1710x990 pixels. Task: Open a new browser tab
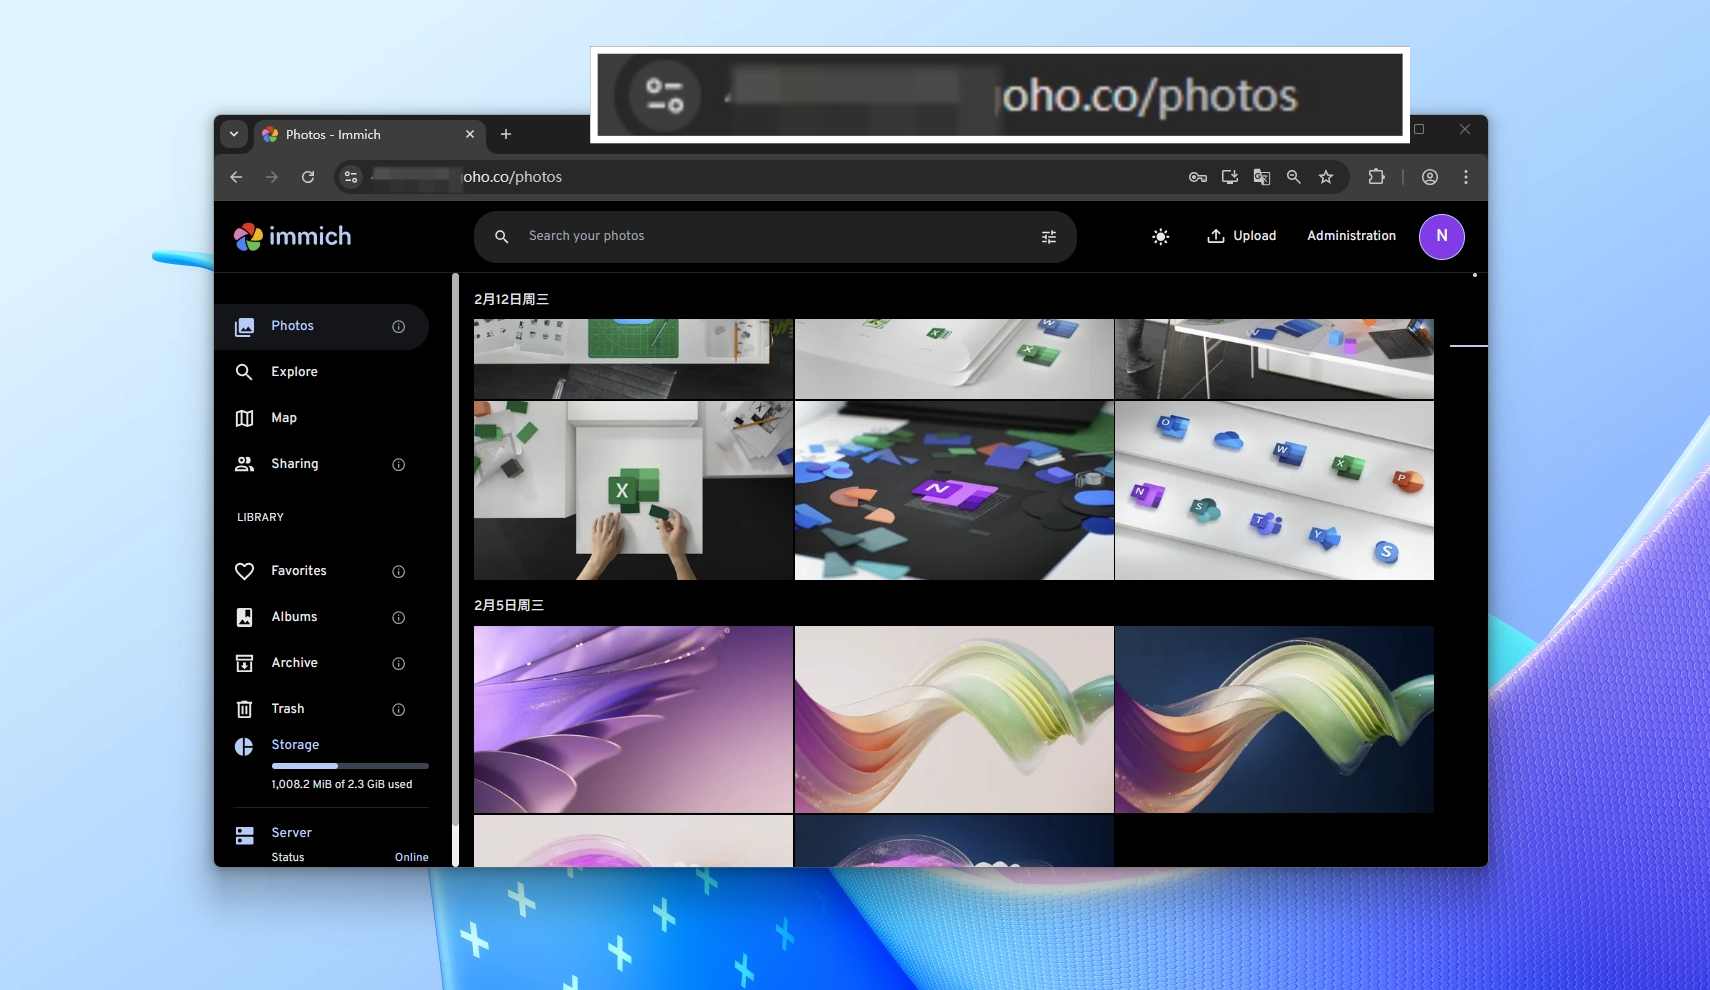point(506,134)
